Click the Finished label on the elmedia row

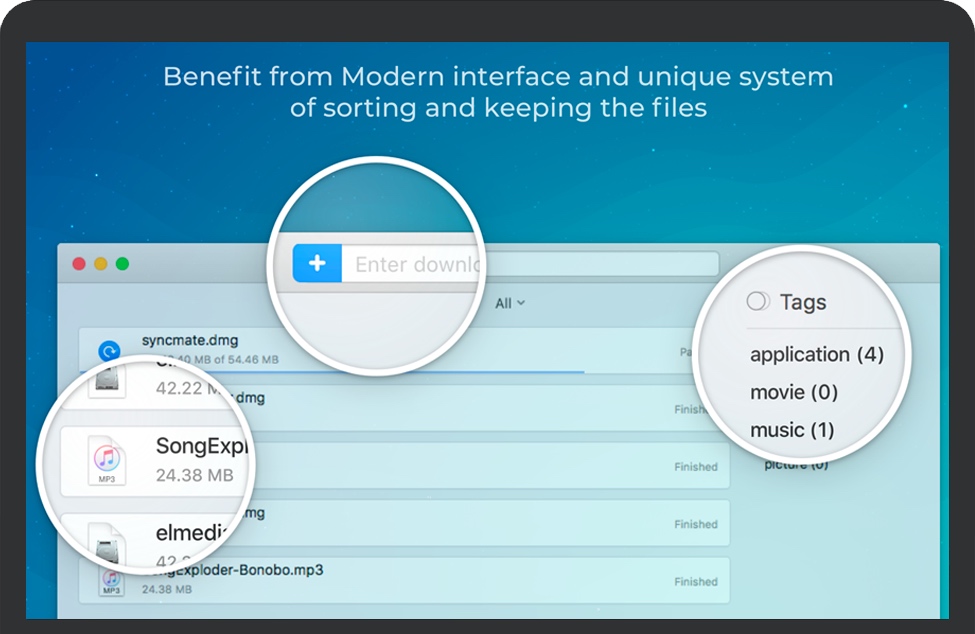click(x=696, y=523)
